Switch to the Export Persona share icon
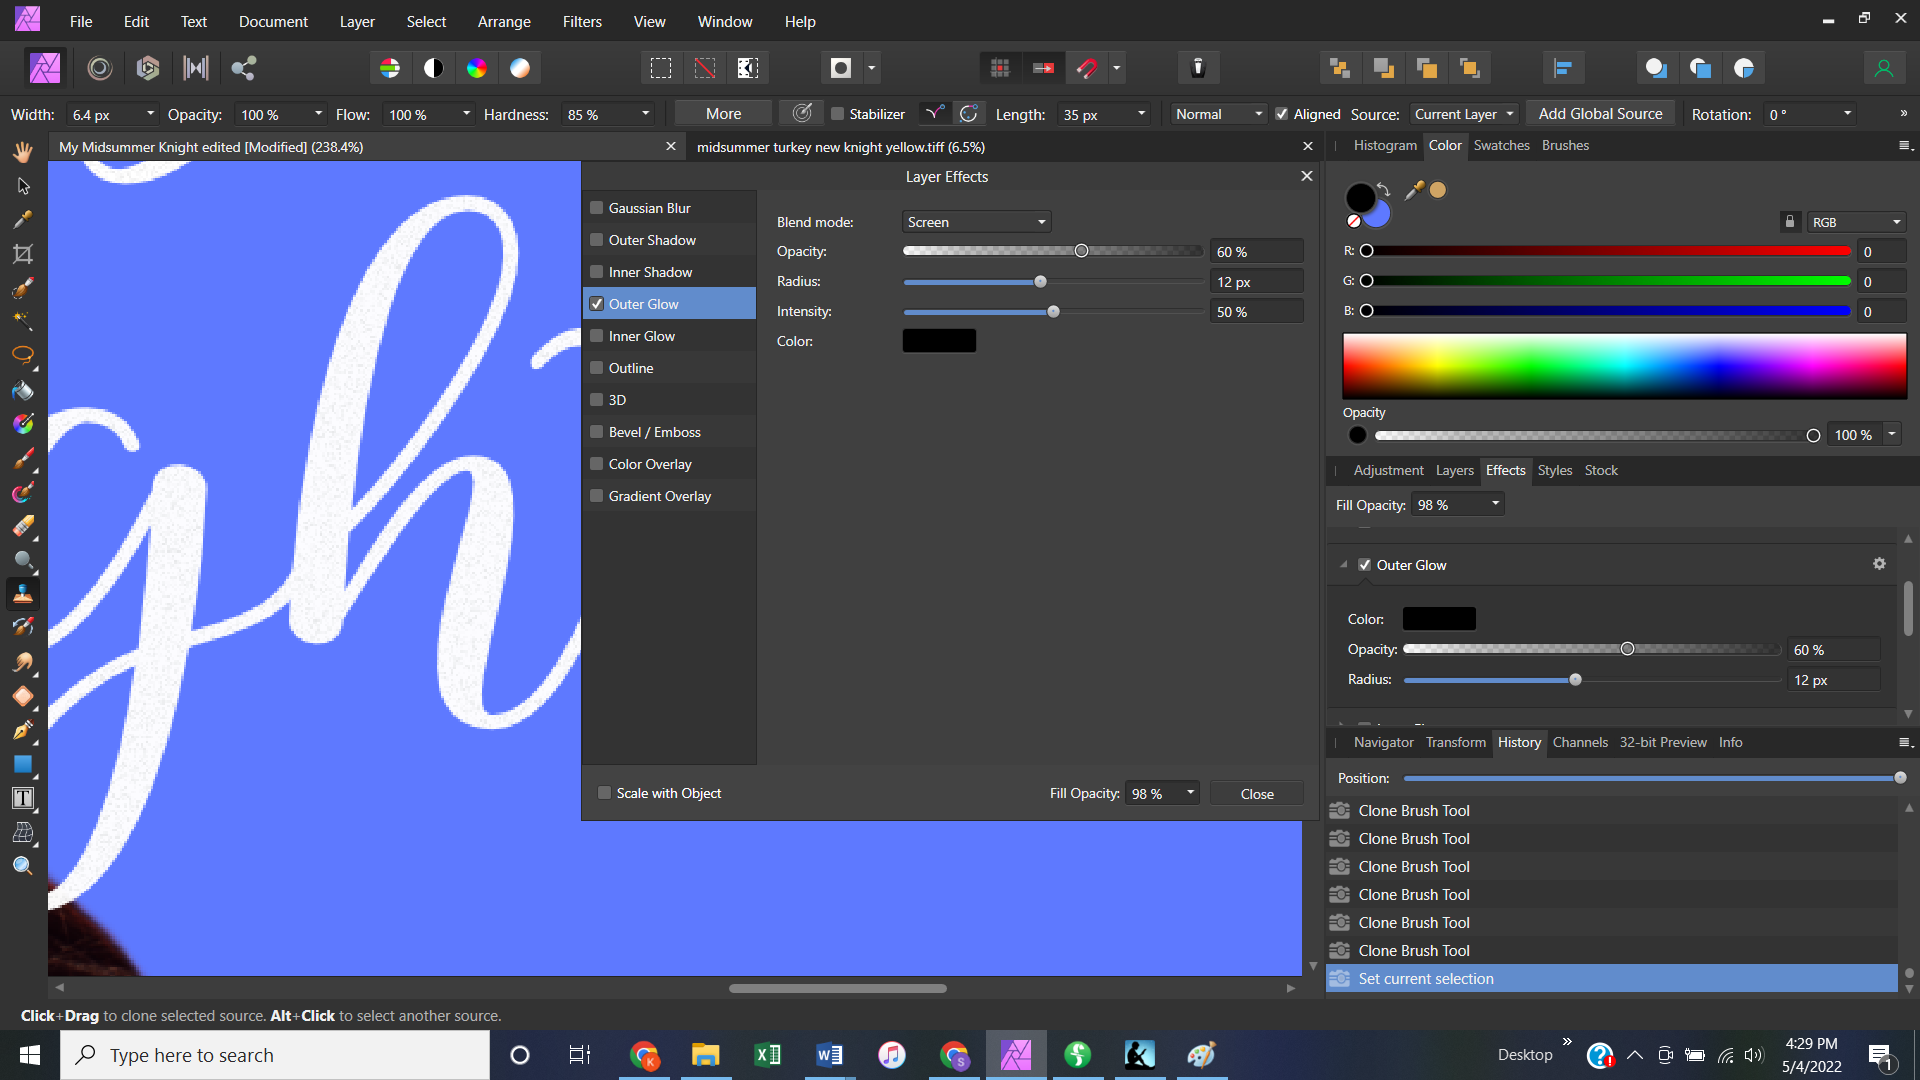Viewport: 1920px width, 1080px height. point(244,68)
